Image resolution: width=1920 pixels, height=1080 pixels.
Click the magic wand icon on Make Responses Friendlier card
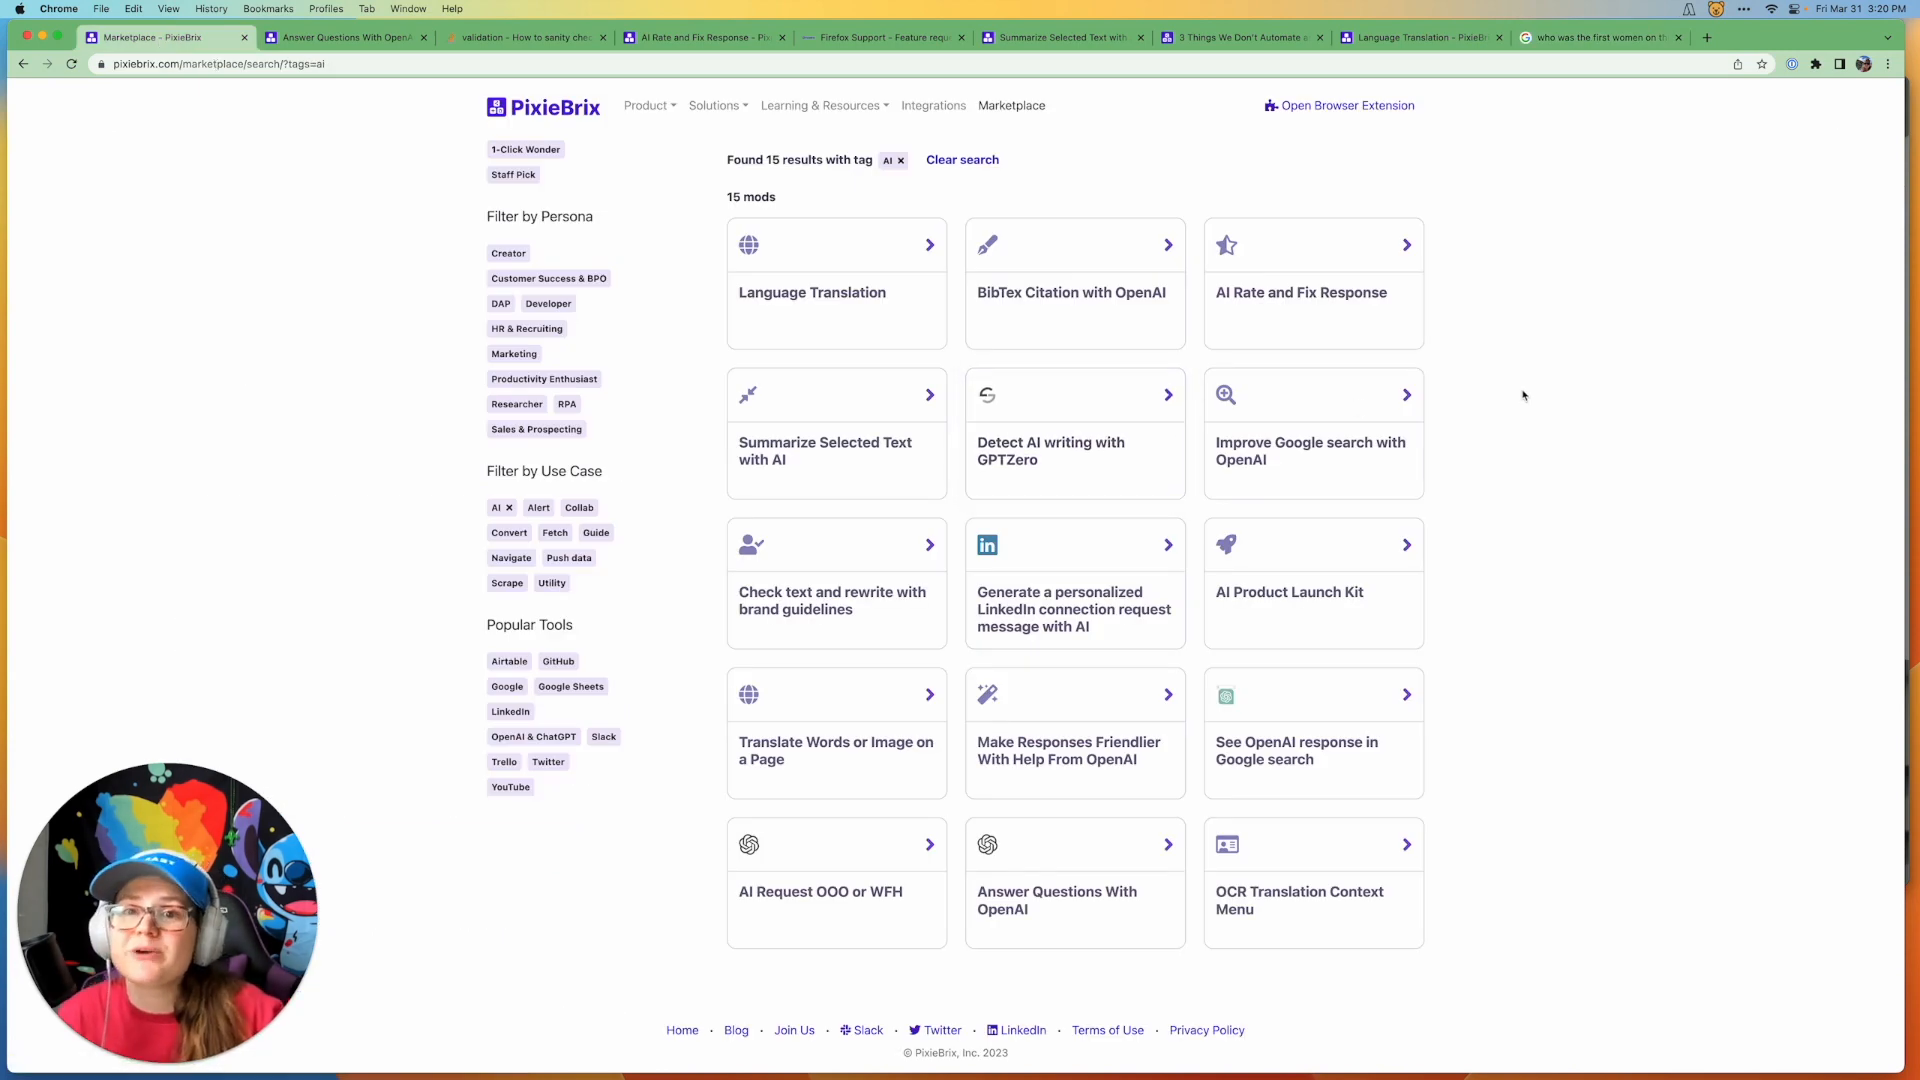tap(987, 694)
